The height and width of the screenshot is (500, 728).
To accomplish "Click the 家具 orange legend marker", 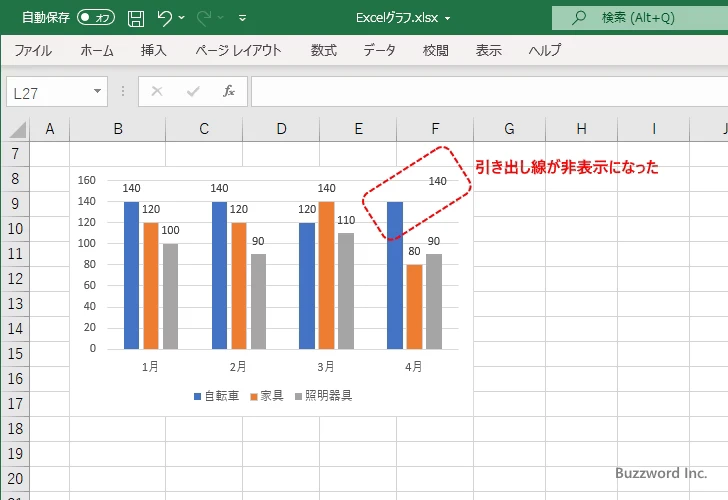I will click(x=254, y=396).
